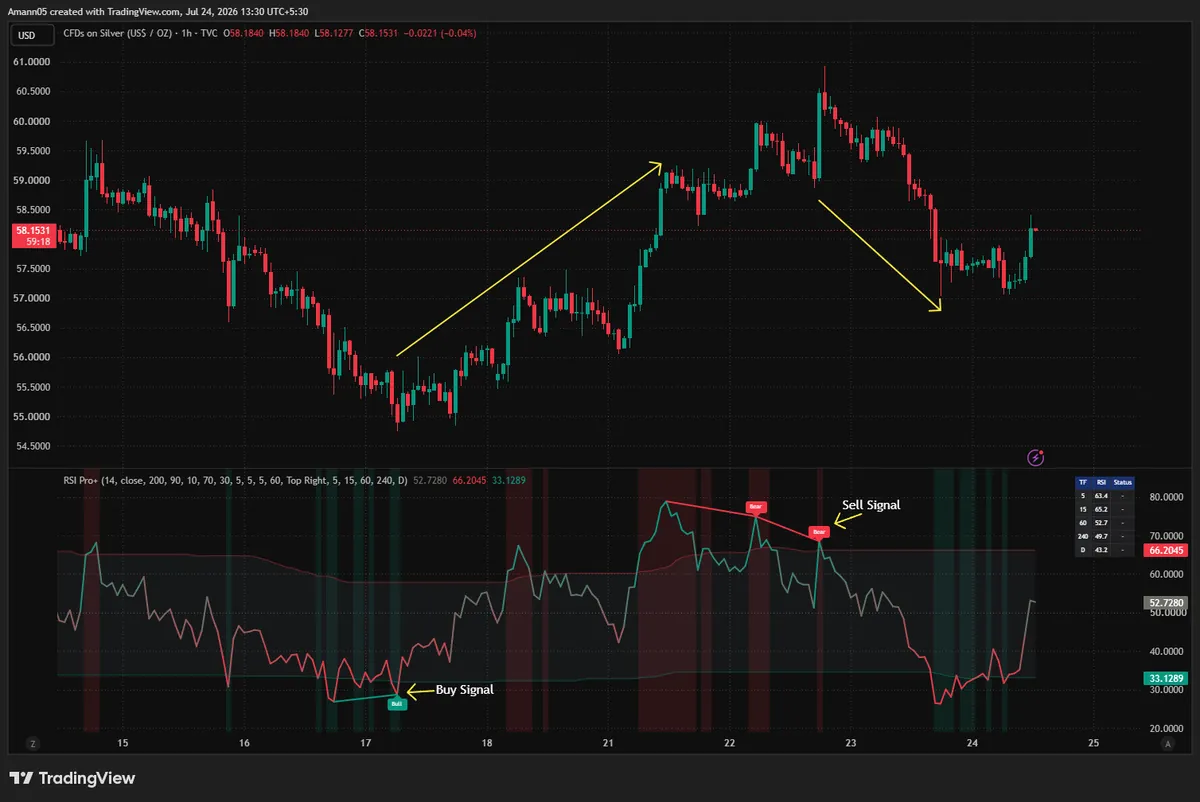1200x802 pixels.
Task: Click RSI axis label 70.0000
Action: tap(1166, 536)
